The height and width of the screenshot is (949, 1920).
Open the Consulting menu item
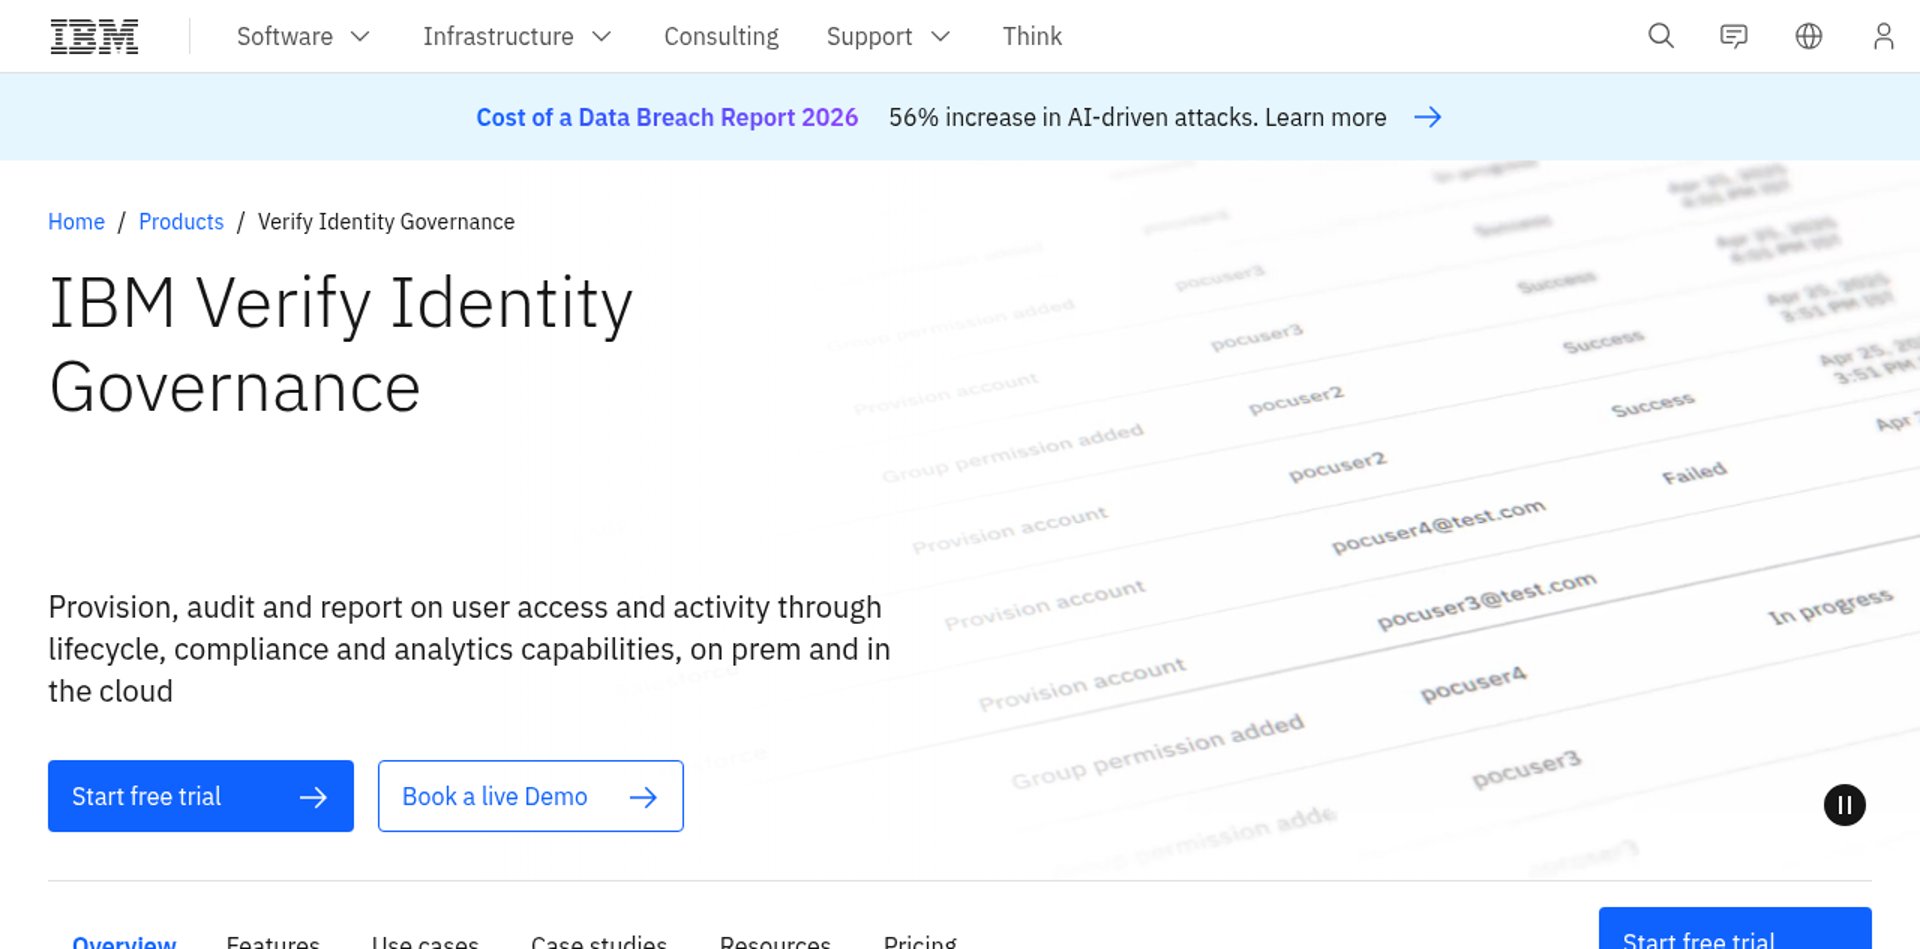click(721, 36)
